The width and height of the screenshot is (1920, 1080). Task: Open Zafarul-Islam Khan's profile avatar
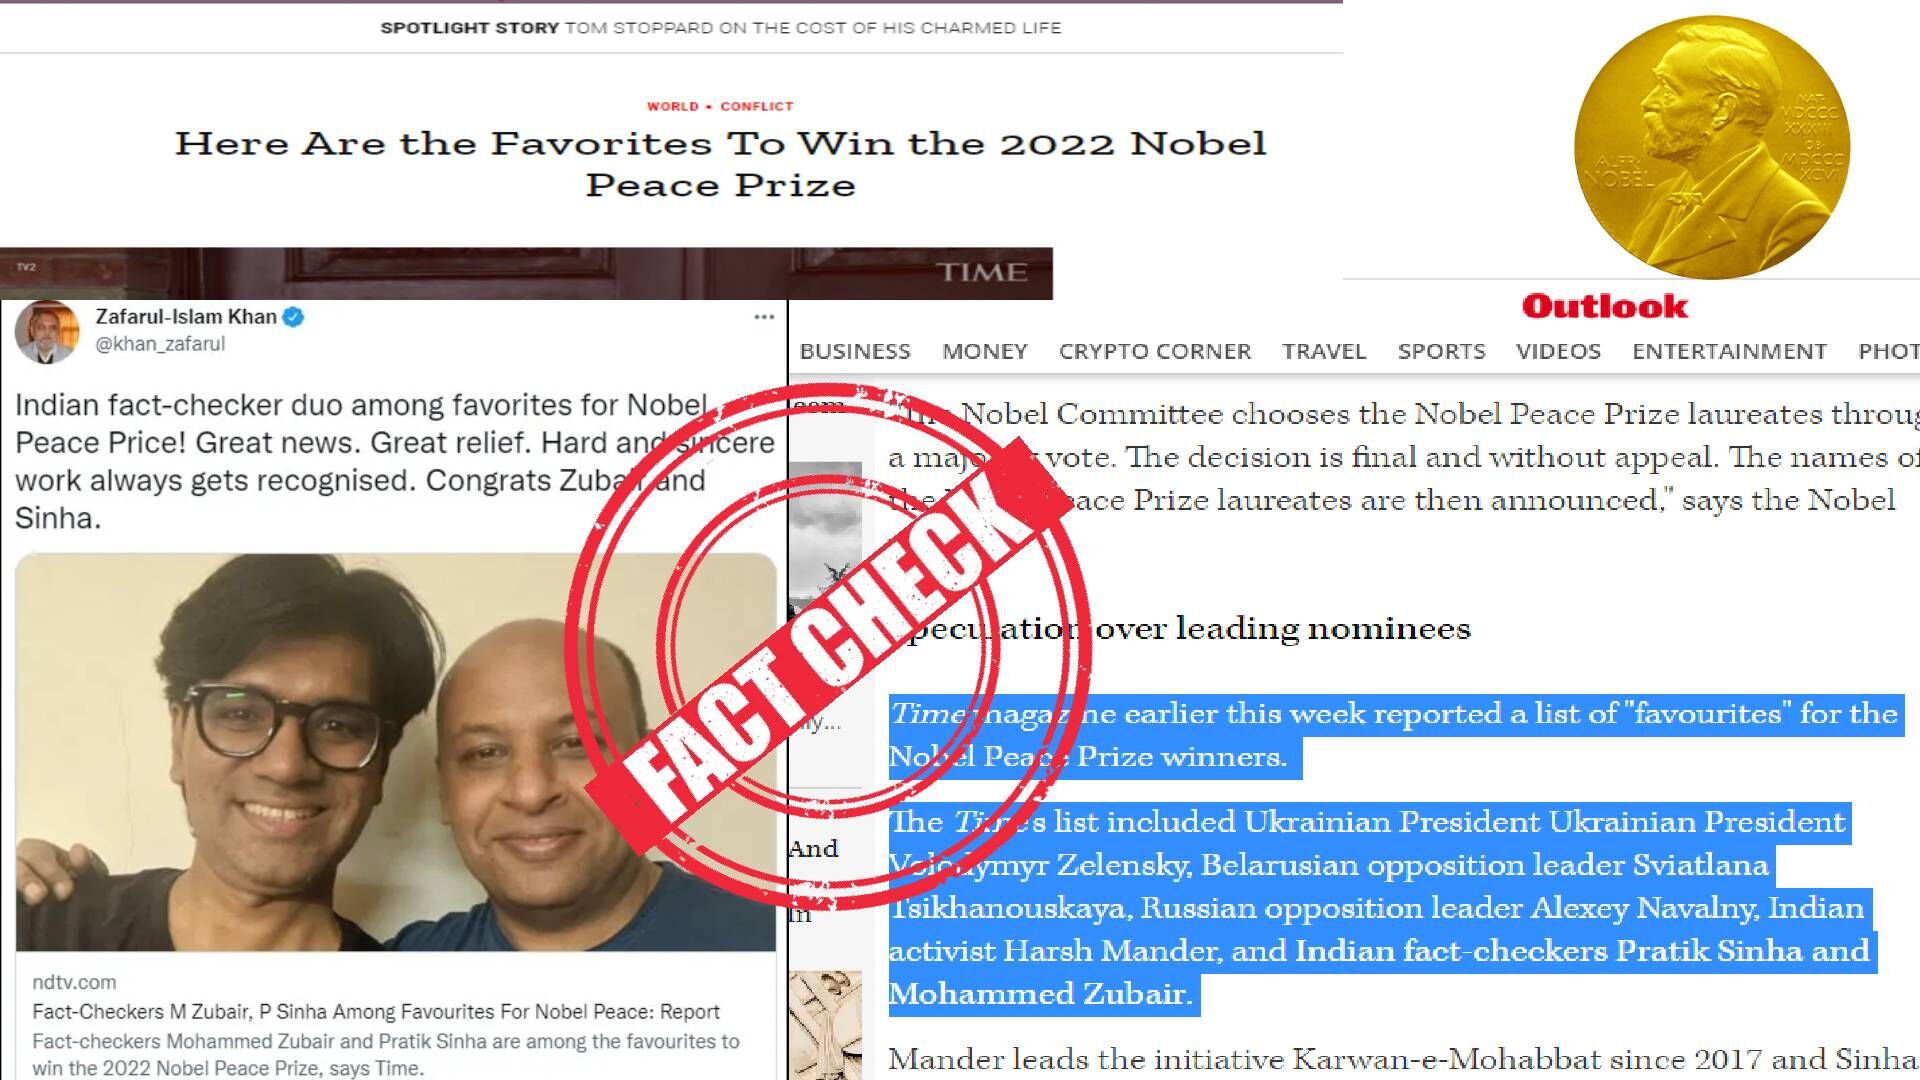[x=46, y=331]
